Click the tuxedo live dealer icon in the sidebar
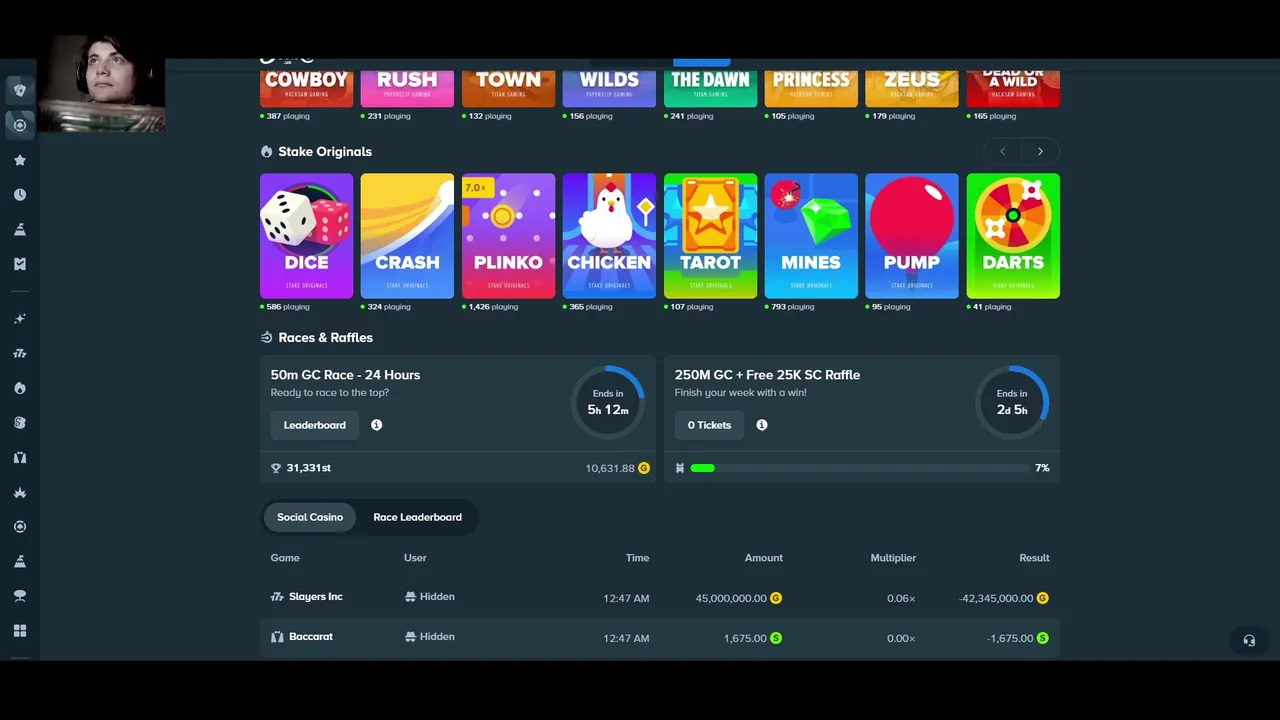This screenshot has width=1280, height=720. click(20, 457)
